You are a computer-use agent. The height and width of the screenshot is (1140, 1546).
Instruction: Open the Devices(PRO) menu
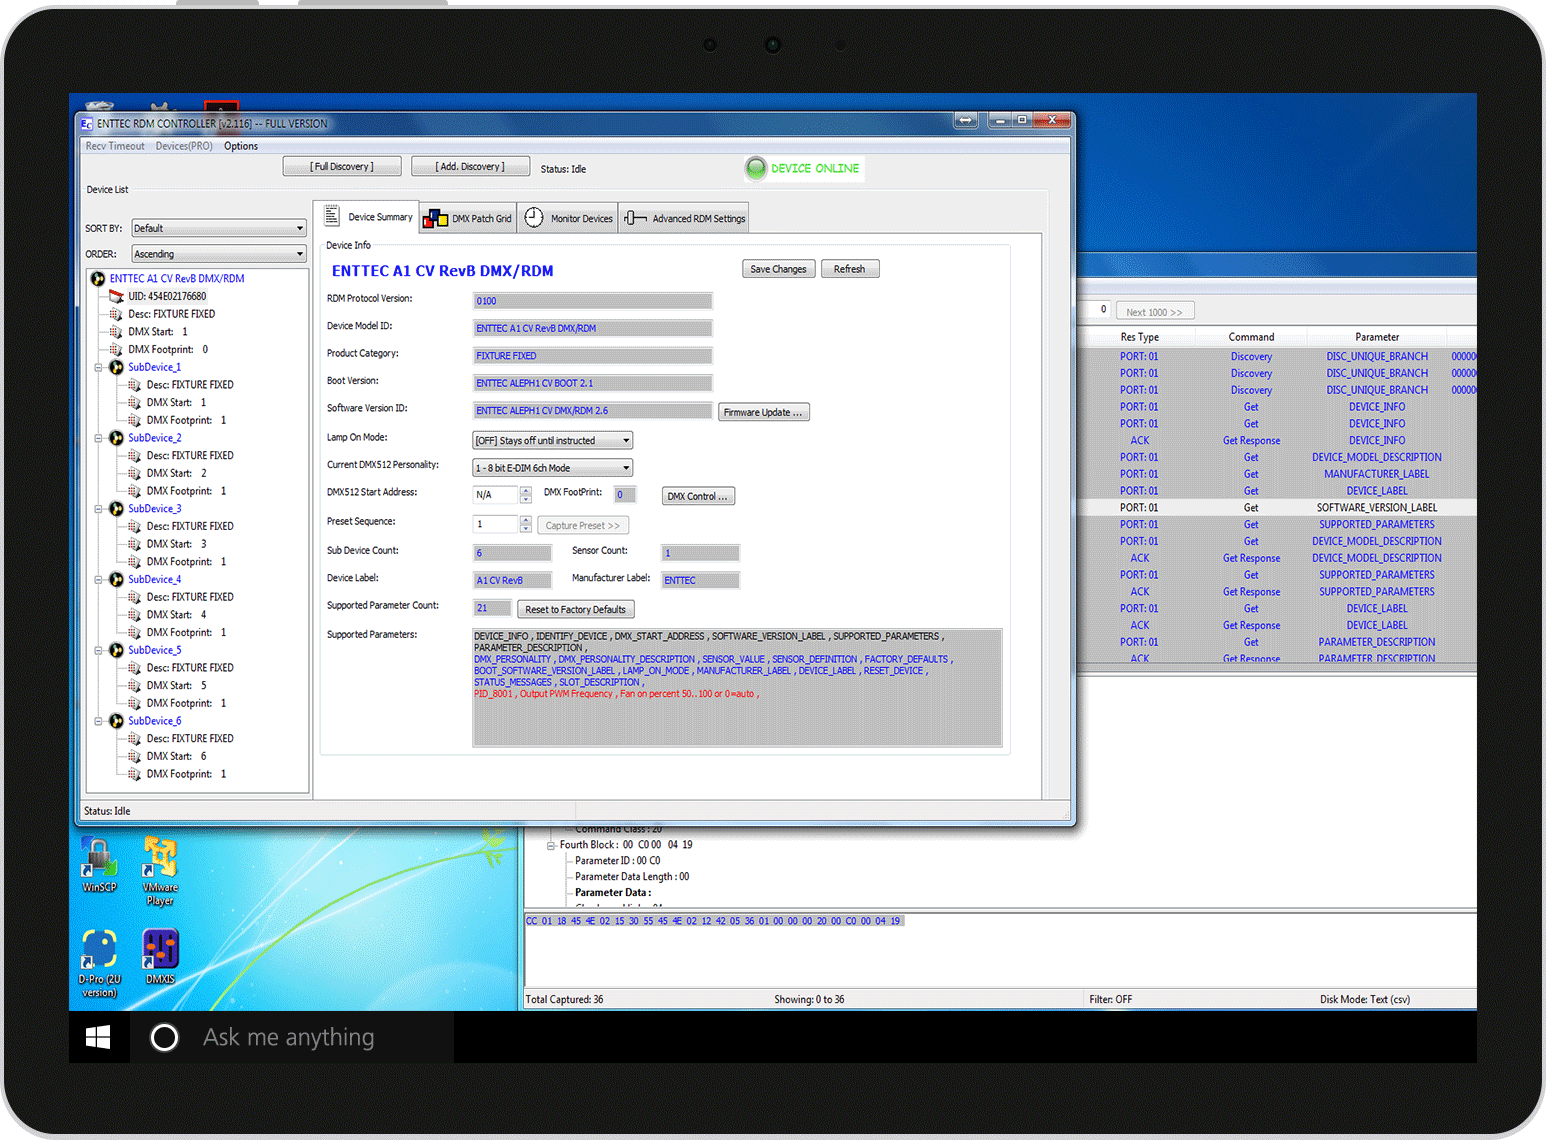coord(184,146)
